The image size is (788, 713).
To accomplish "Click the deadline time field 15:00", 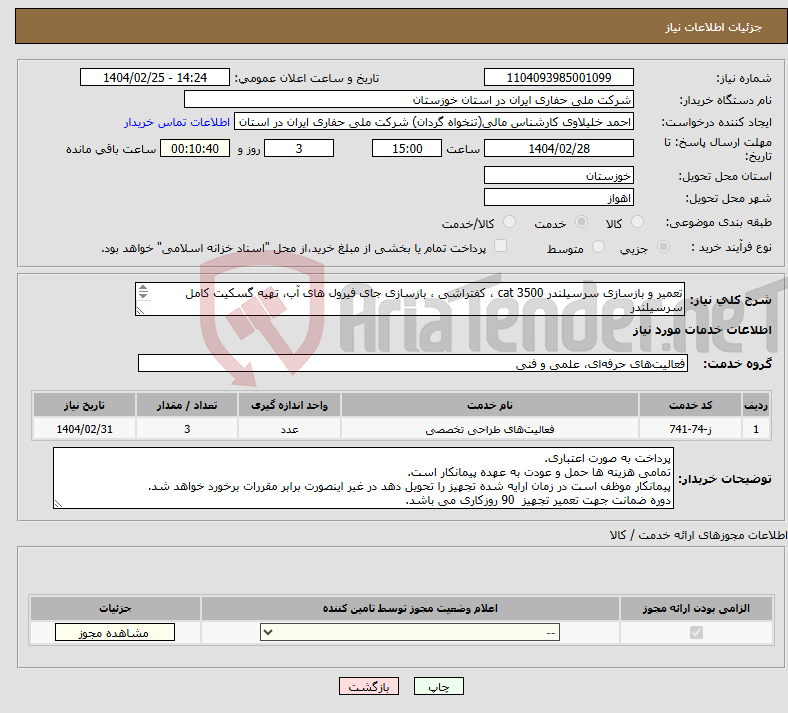I will pos(407,148).
